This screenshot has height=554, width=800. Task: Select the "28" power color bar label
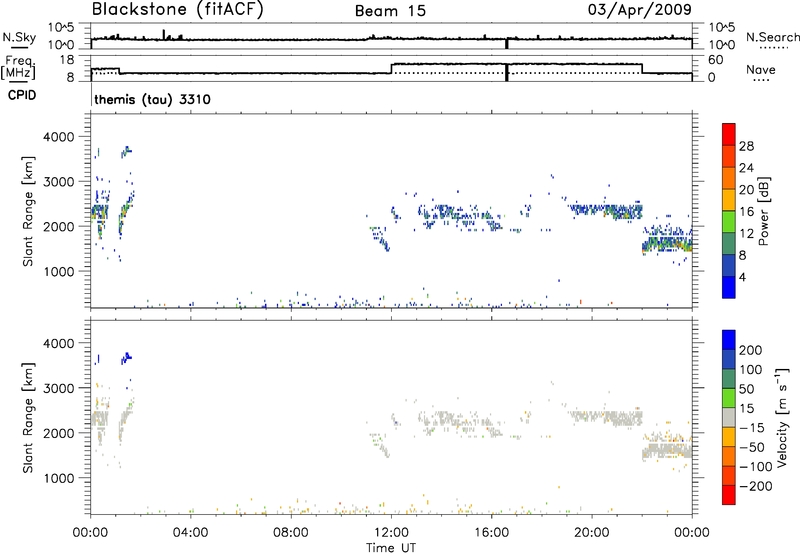pyautogui.click(x=746, y=146)
